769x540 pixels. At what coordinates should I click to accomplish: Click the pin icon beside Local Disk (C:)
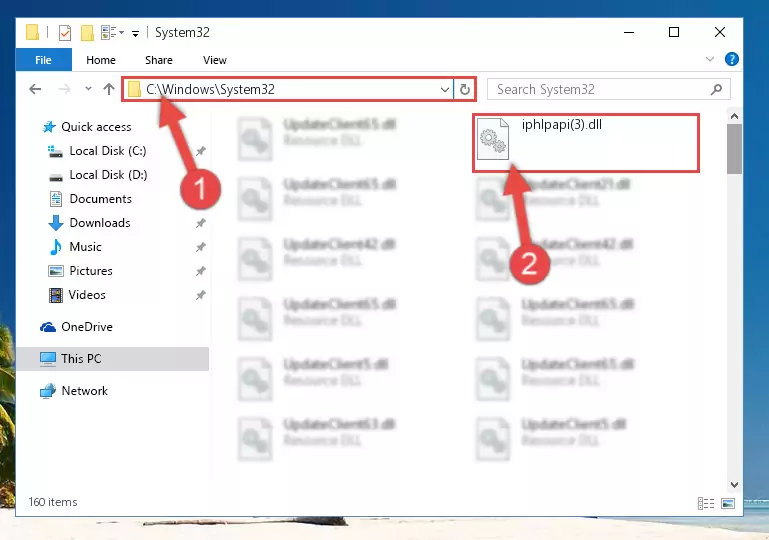tap(201, 152)
